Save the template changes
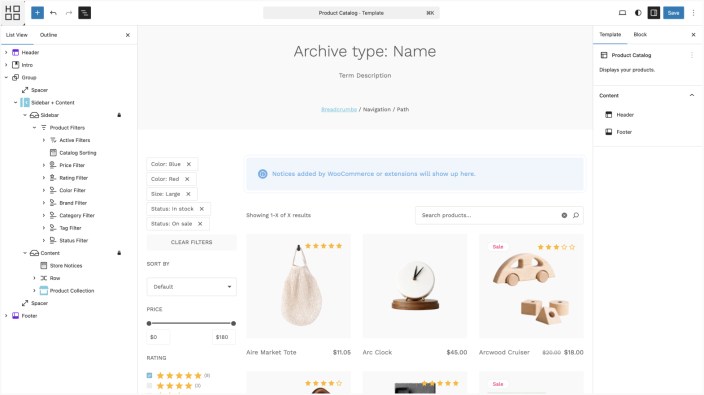 673,13
